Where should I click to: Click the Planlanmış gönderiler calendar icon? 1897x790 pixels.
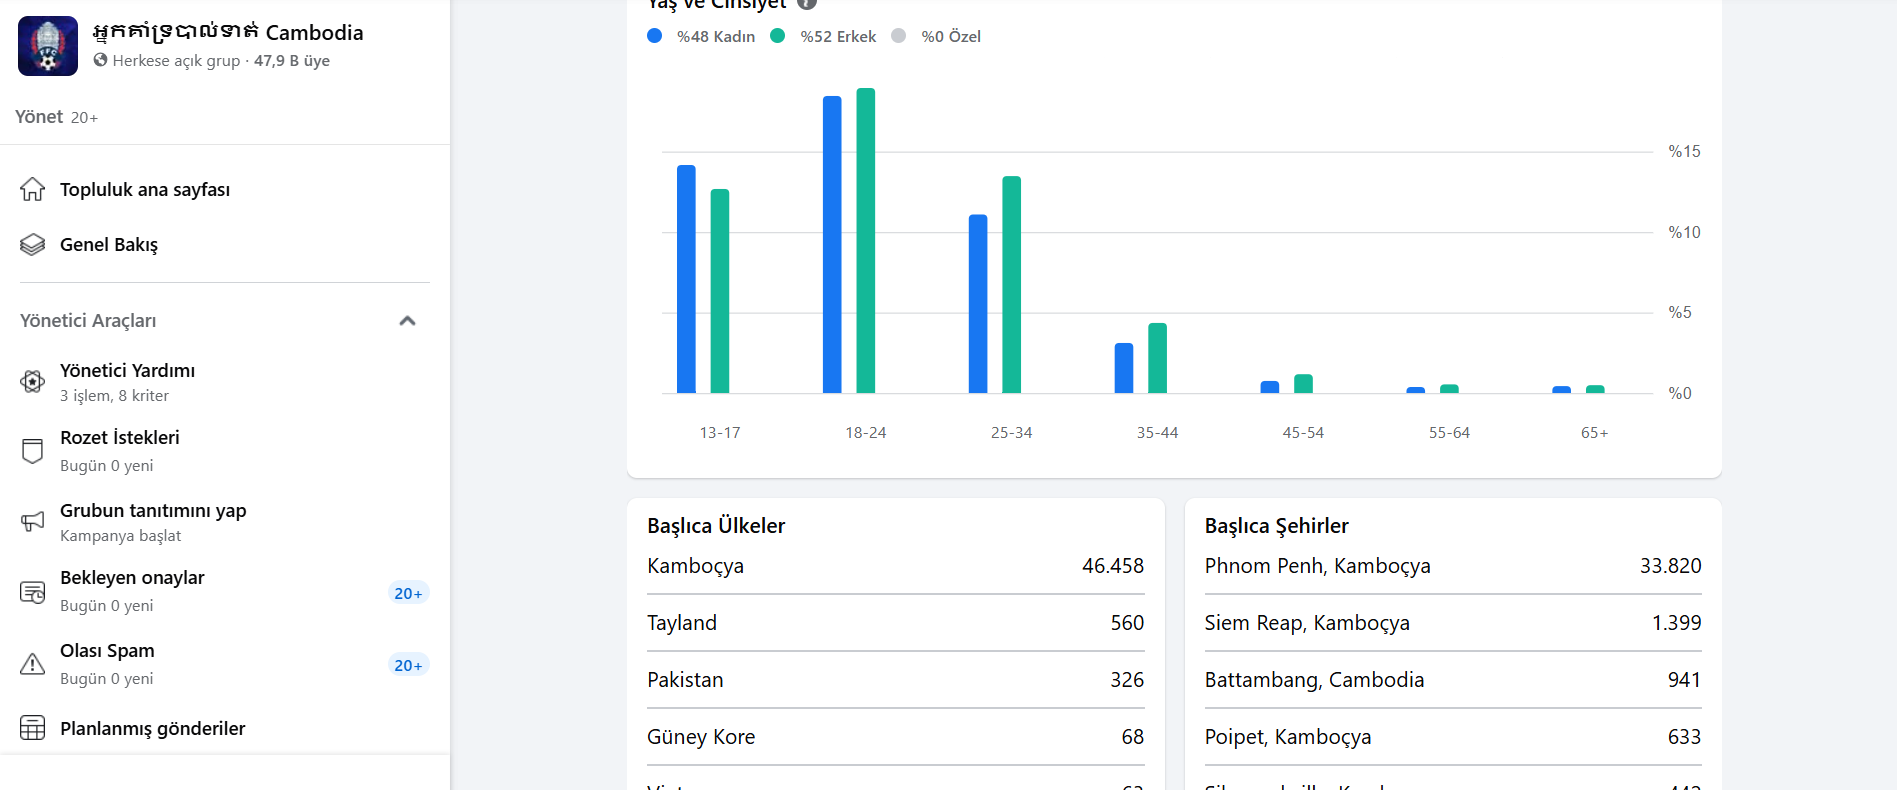33,728
